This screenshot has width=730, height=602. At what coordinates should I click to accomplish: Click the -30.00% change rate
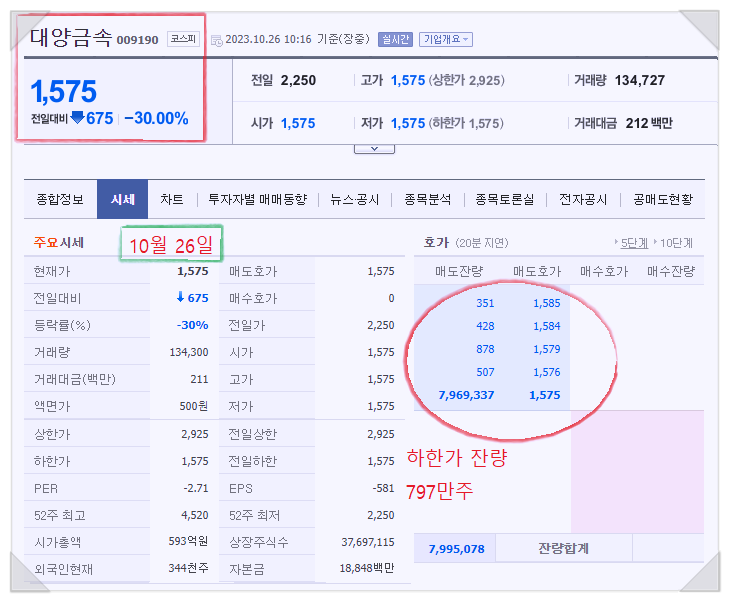point(156,118)
